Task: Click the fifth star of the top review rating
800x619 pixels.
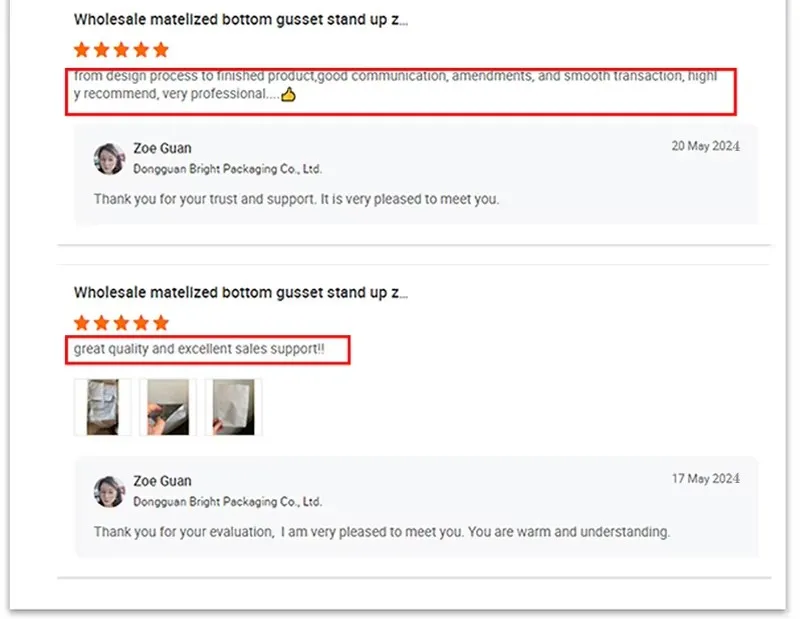Action: click(x=161, y=50)
